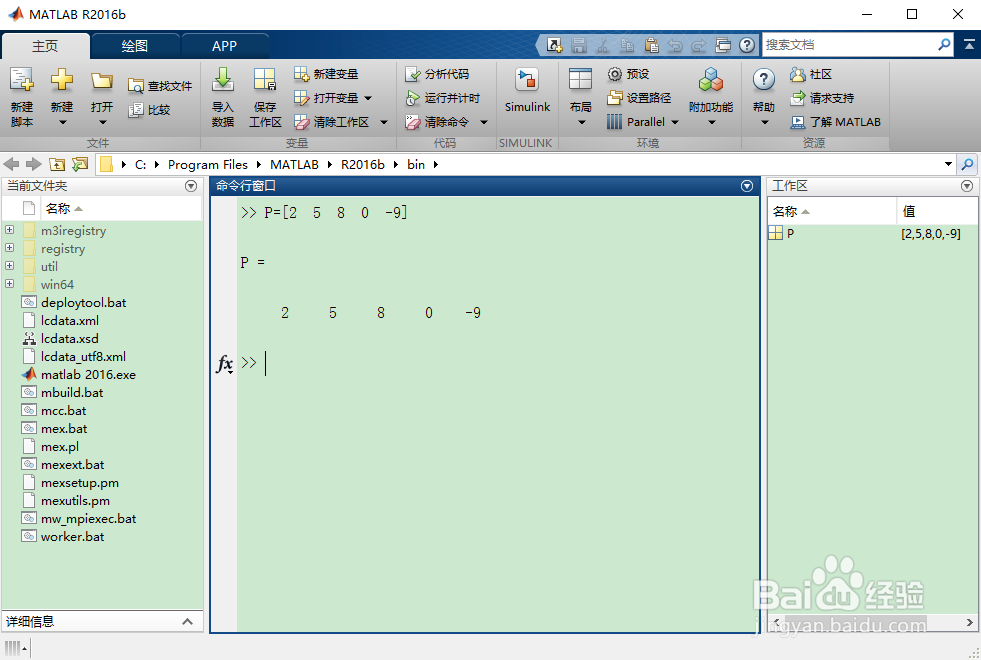Select matlab 2016.exe file
The height and width of the screenshot is (660, 981).
click(x=88, y=375)
